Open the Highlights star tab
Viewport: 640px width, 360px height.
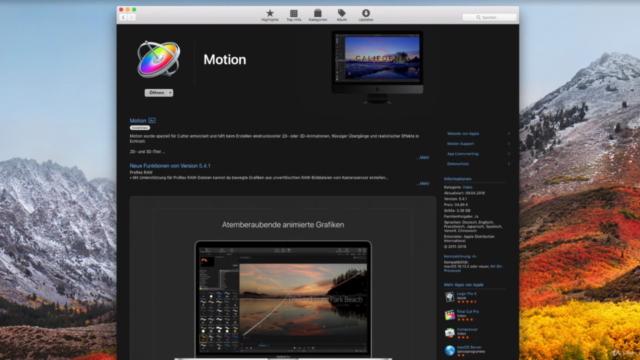pyautogui.click(x=270, y=15)
